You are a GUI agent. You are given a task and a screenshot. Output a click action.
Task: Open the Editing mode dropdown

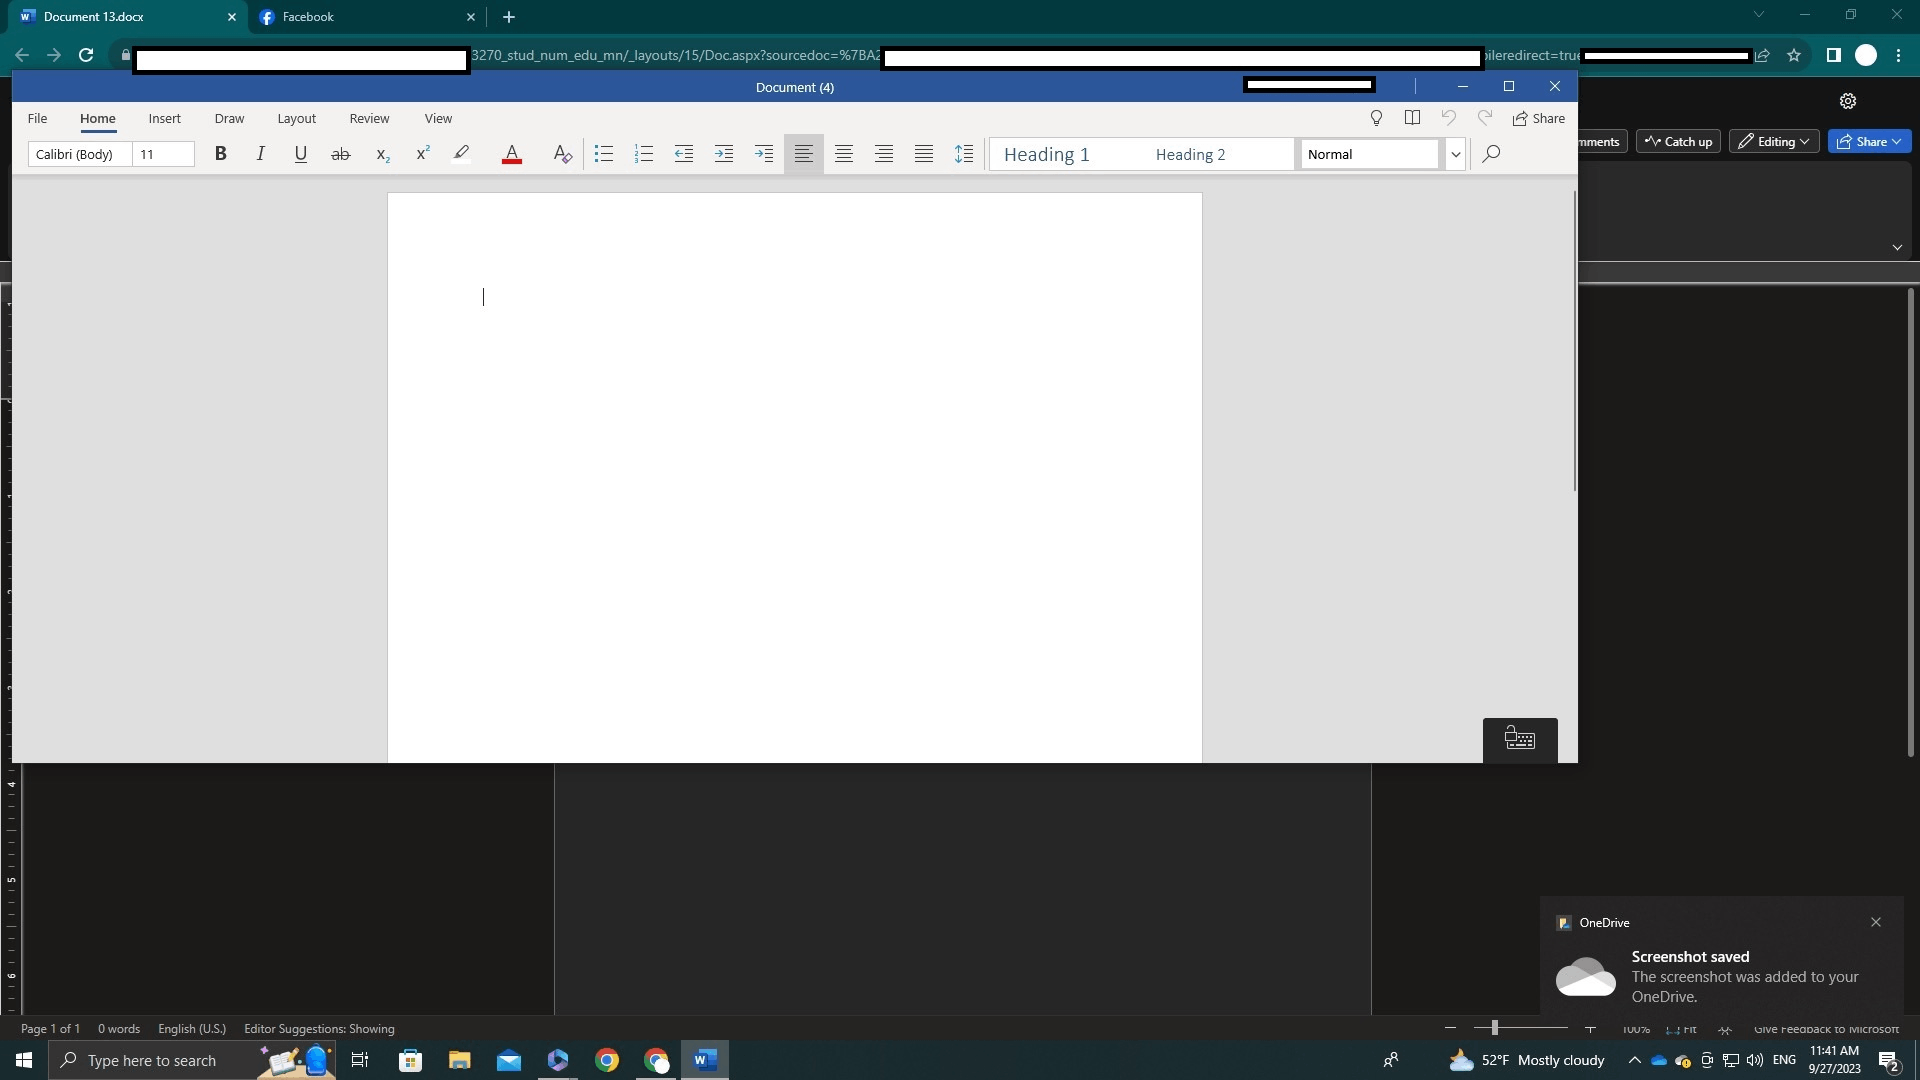[1774, 142]
